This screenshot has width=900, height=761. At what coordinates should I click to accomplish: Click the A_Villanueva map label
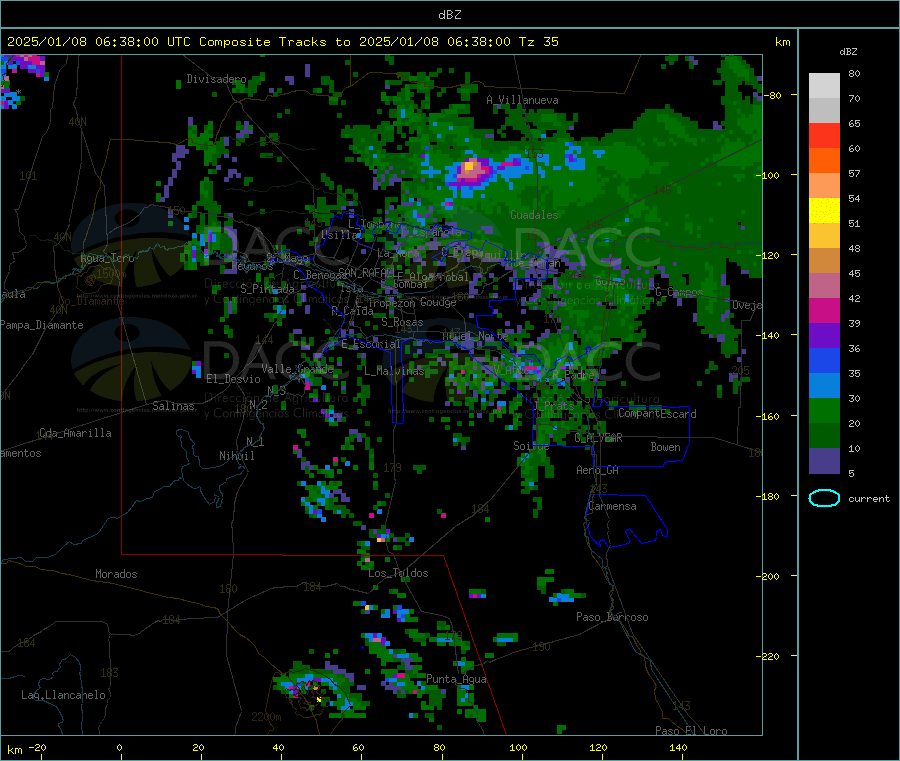tap(522, 100)
